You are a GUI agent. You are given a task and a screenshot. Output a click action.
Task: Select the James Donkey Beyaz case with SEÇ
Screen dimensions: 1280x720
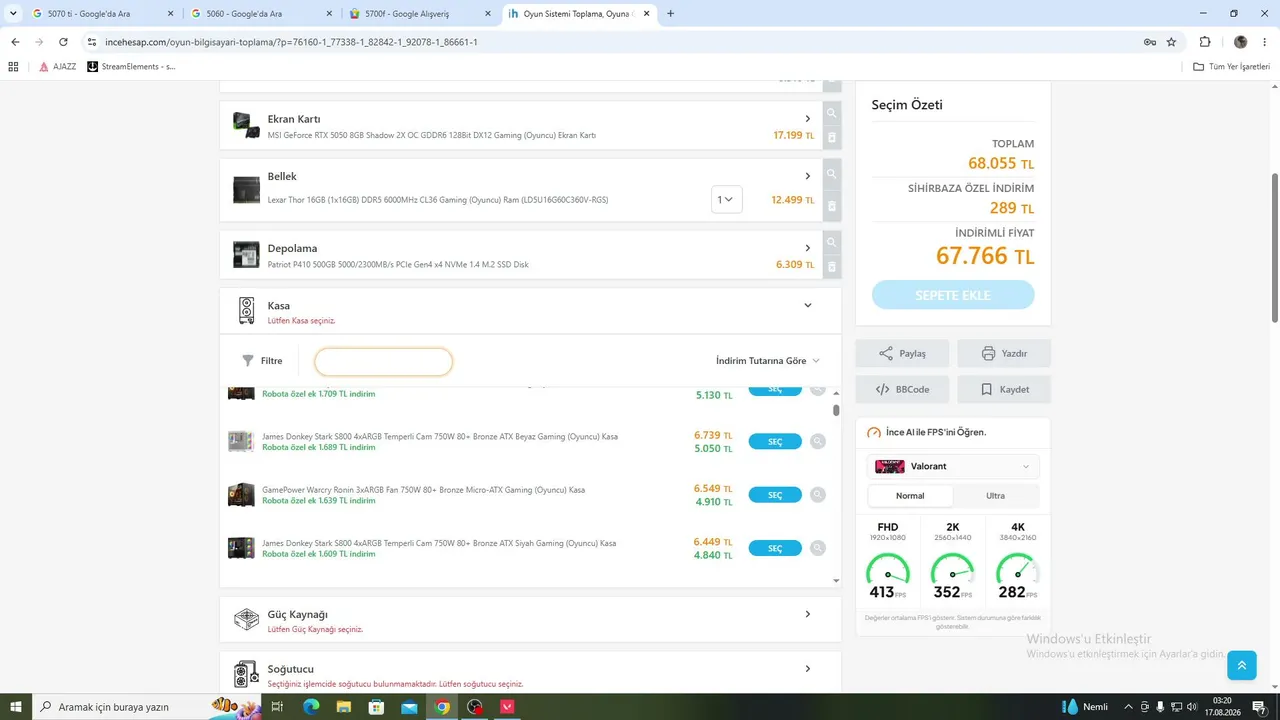click(775, 441)
